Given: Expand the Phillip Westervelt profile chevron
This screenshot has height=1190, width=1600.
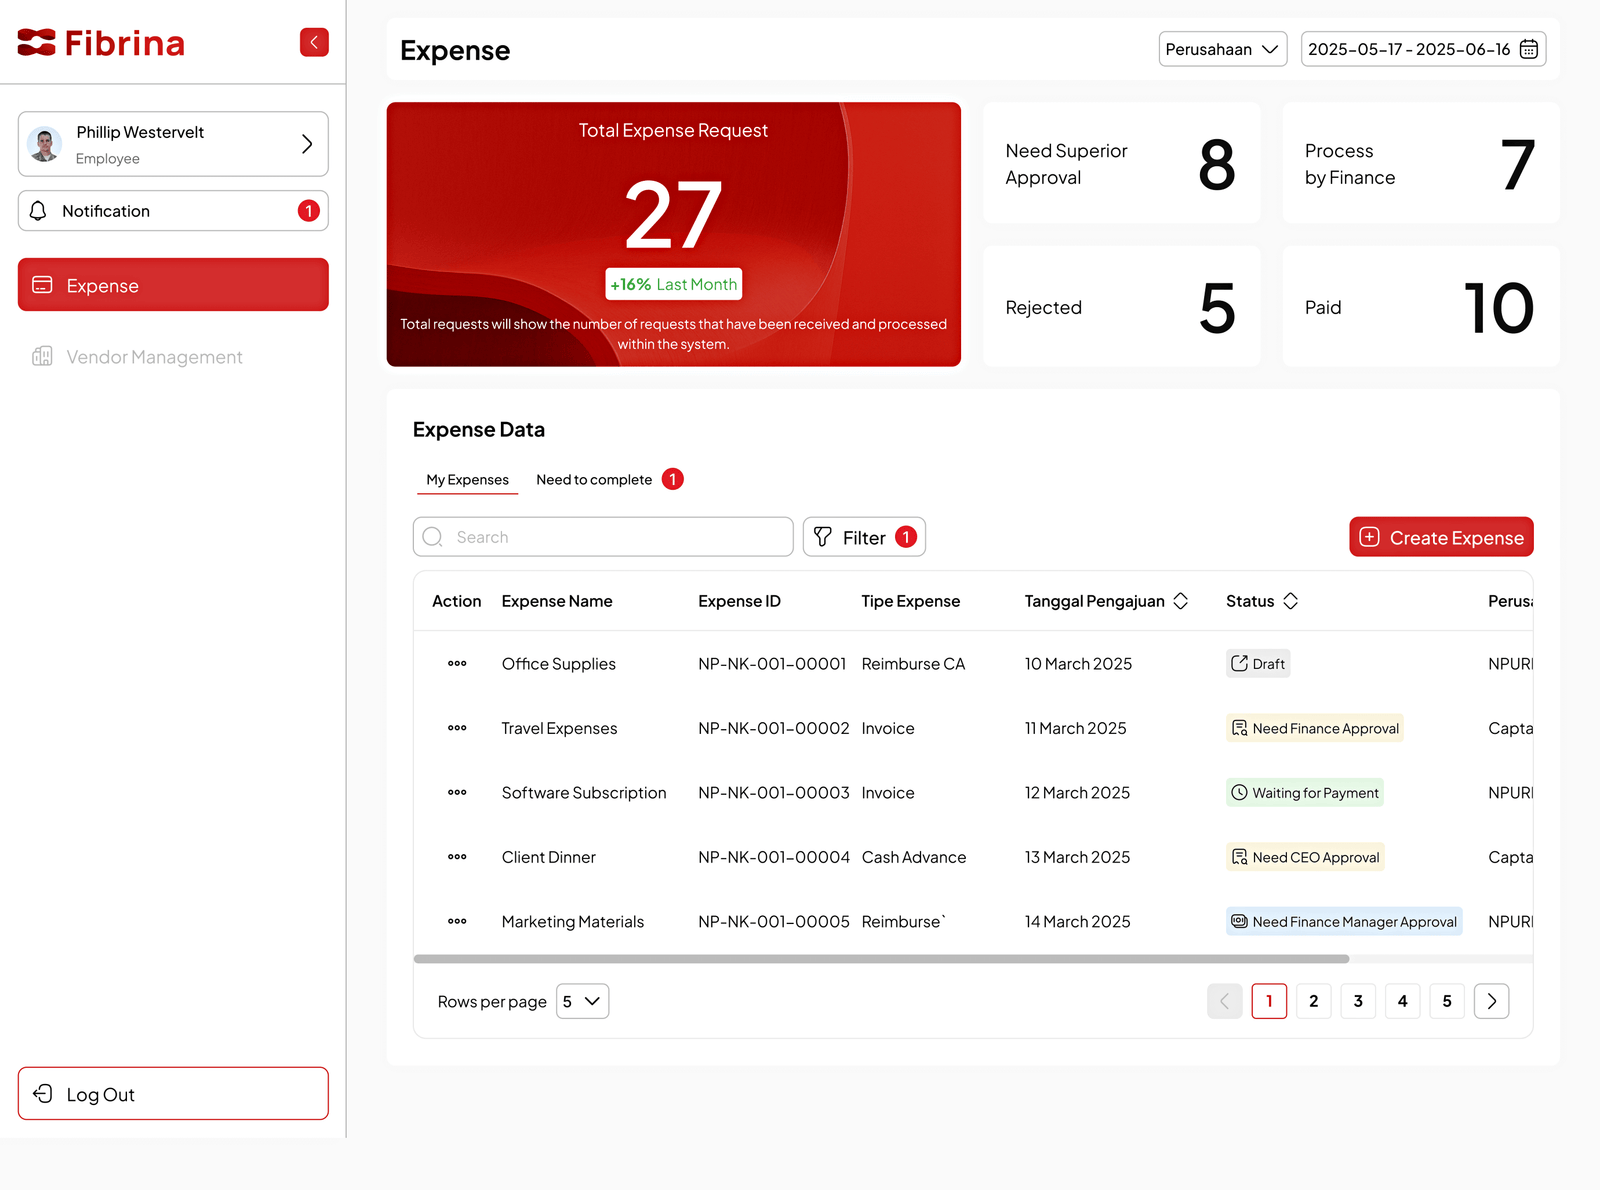Looking at the screenshot, I should pyautogui.click(x=307, y=144).
